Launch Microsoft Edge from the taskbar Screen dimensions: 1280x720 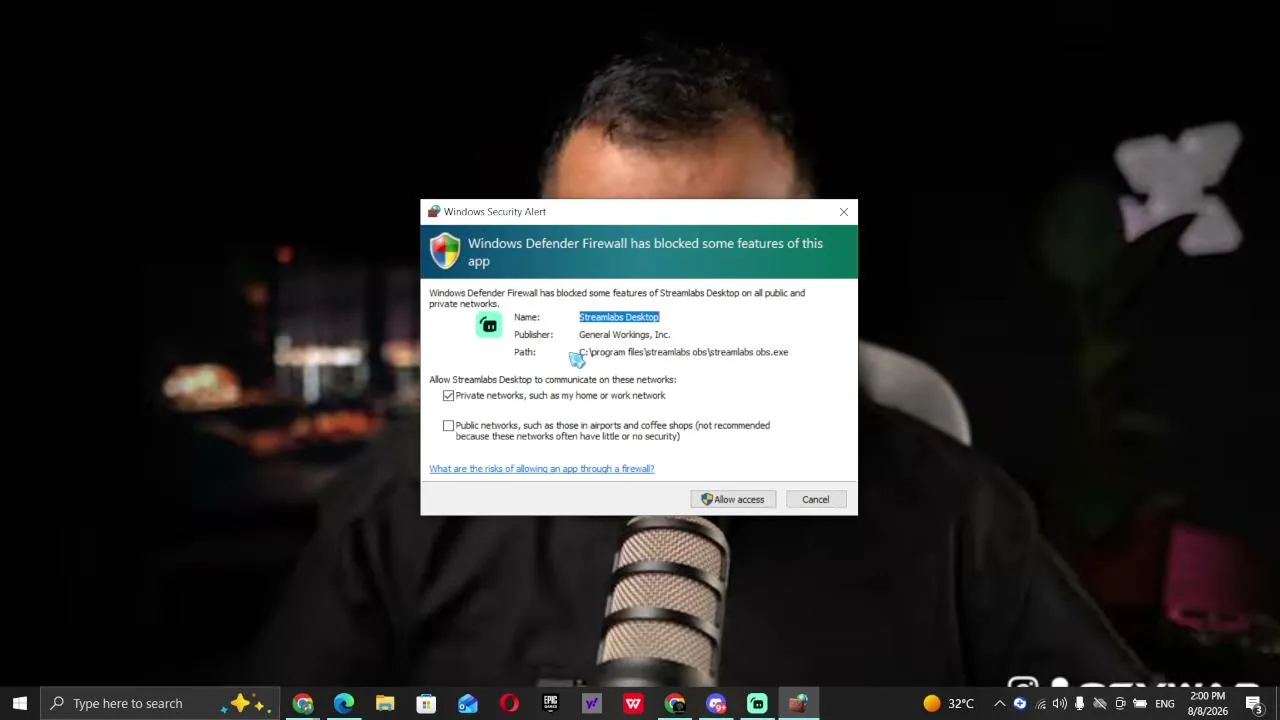pyautogui.click(x=344, y=704)
